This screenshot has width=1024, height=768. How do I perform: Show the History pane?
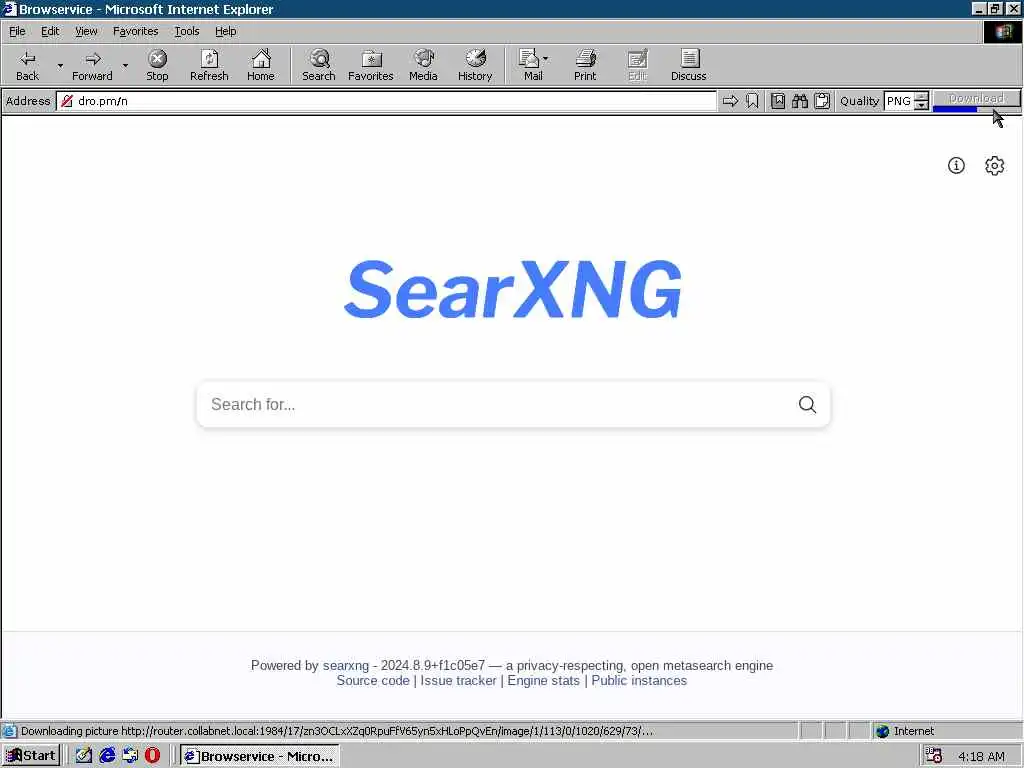(475, 65)
